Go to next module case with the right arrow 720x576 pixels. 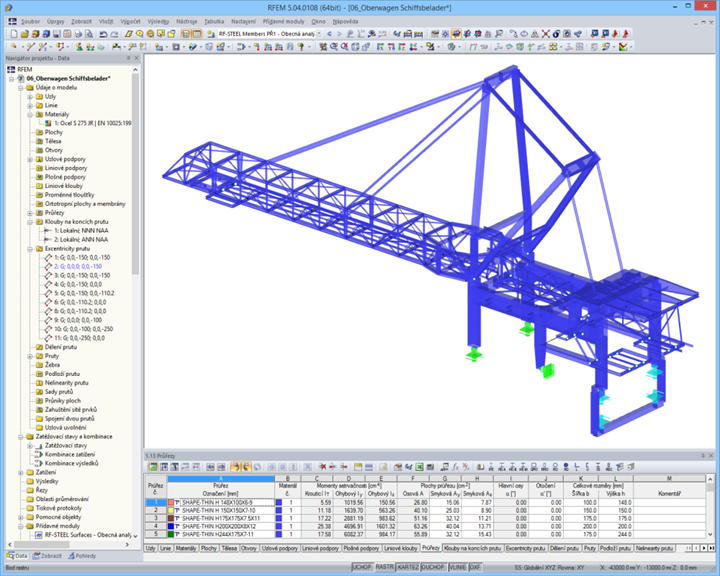339,34
